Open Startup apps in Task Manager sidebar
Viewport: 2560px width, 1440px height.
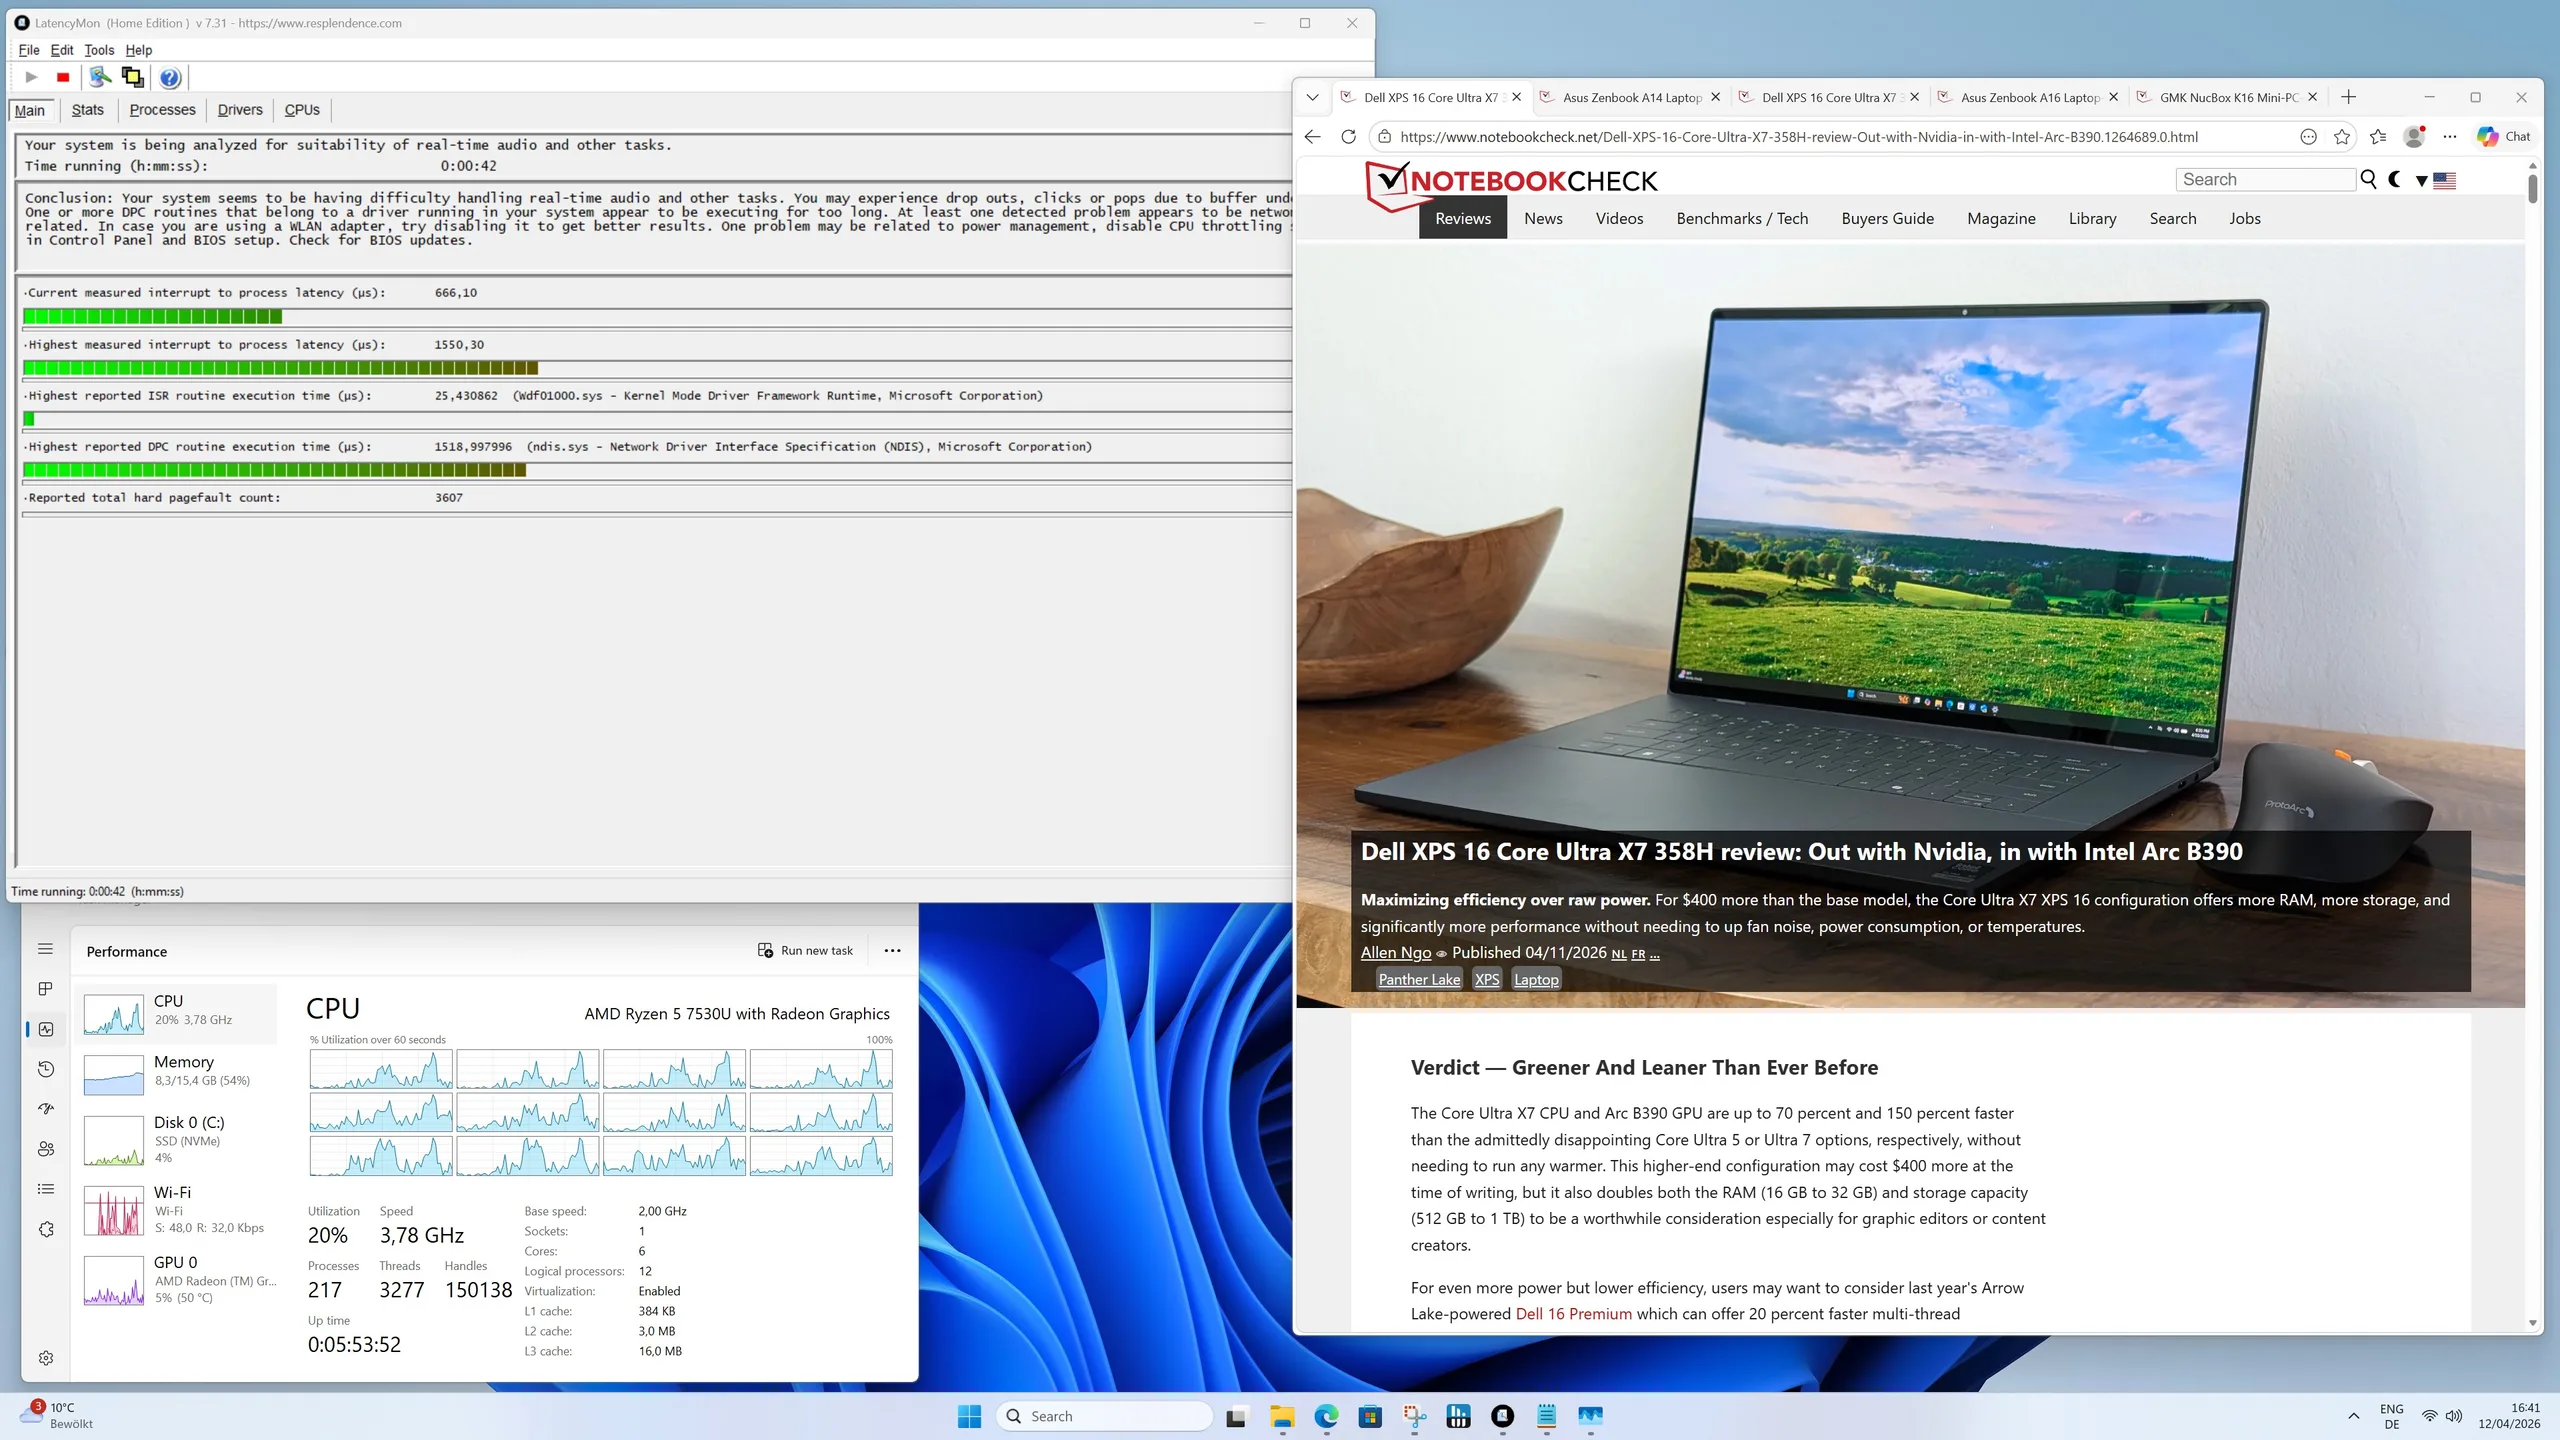point(46,1109)
